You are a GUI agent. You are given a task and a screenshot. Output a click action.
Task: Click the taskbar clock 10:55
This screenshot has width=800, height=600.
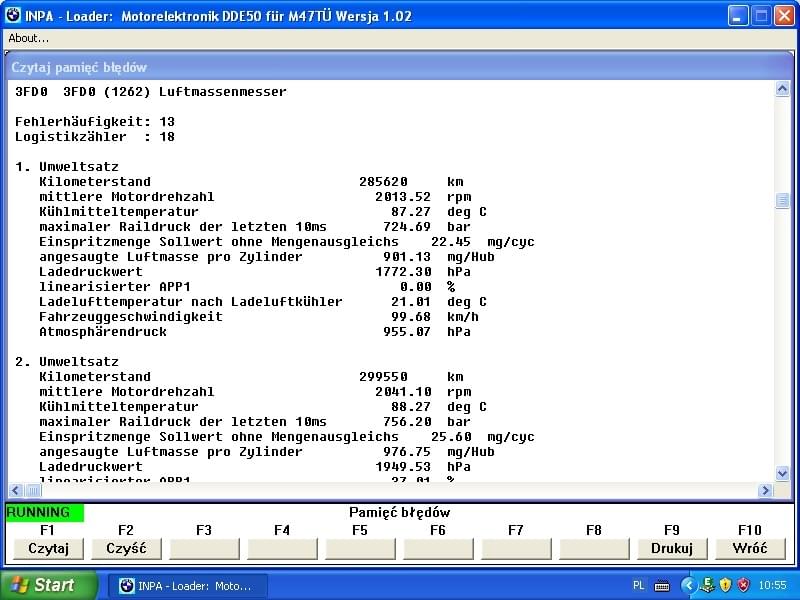772,585
